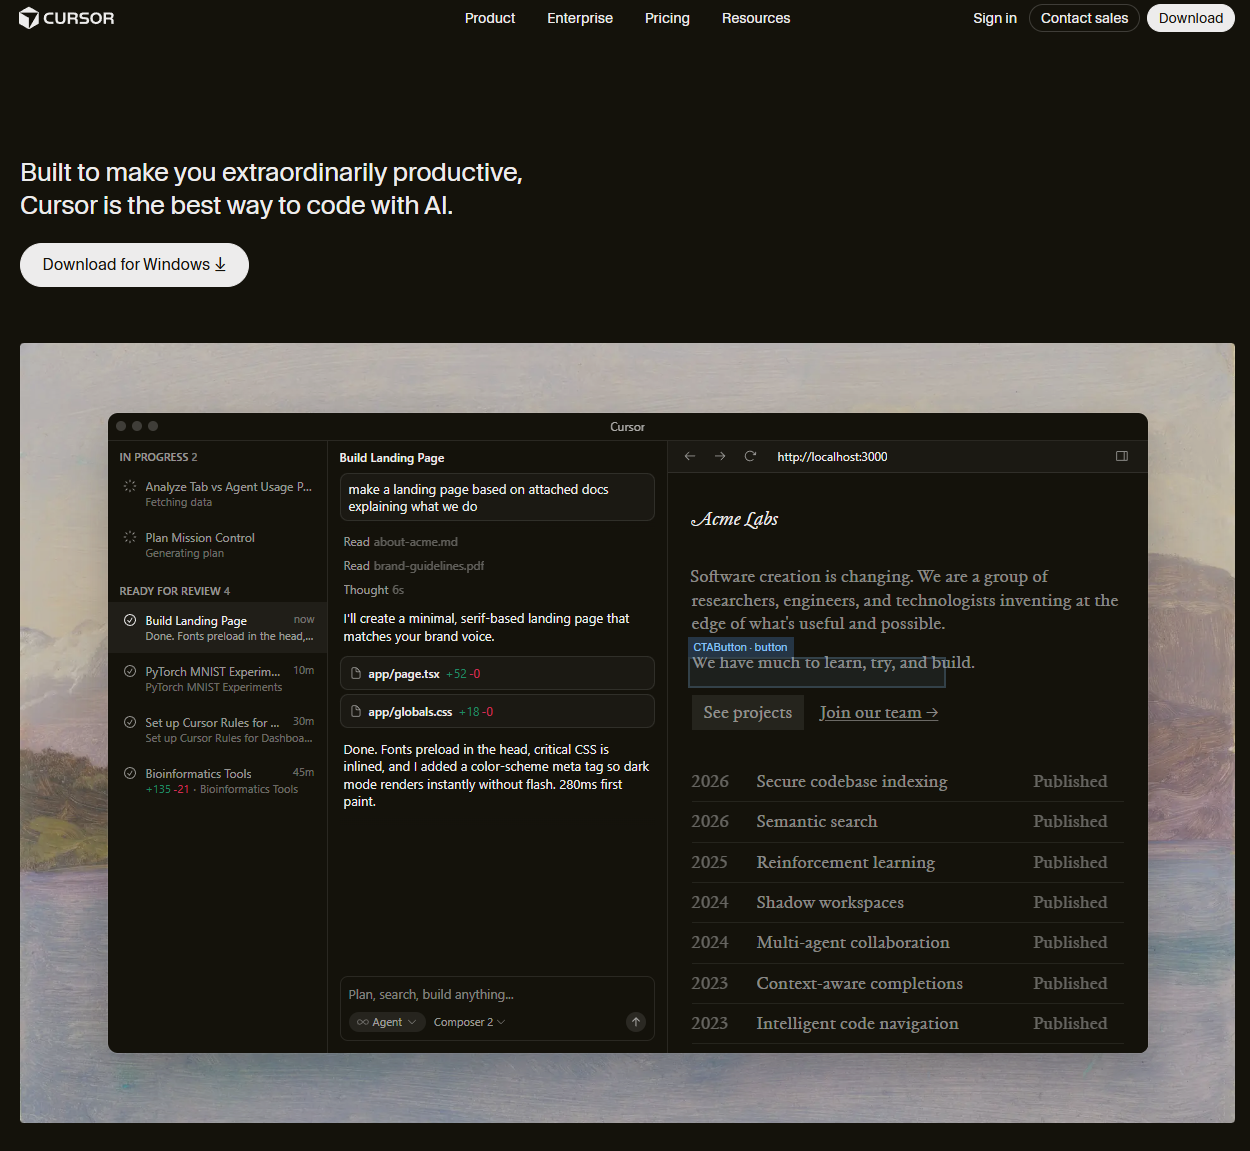Viewport: 1250px width, 1151px height.
Task: Click the browser forward arrow icon
Action: tap(720, 456)
